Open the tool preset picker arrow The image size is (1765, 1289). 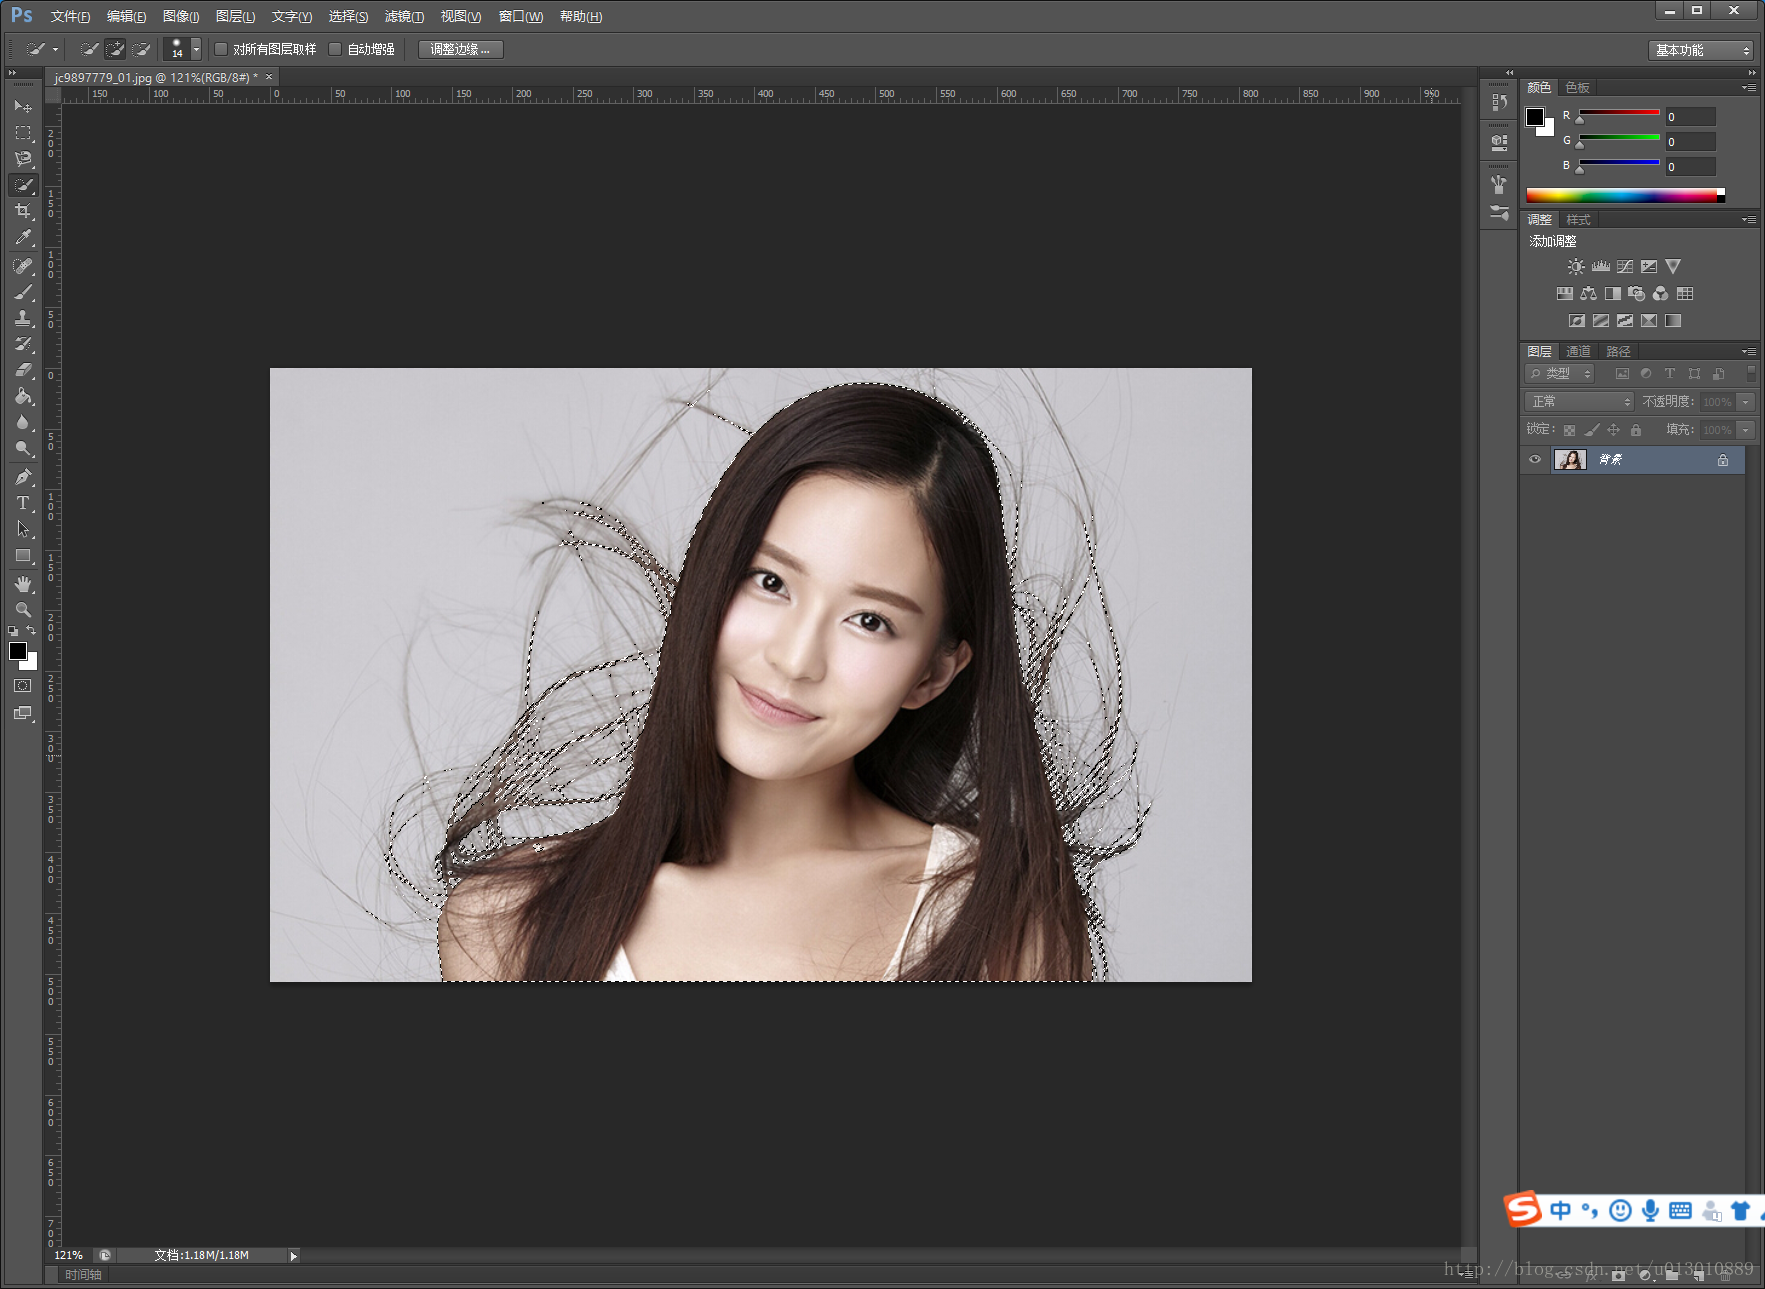tap(56, 49)
